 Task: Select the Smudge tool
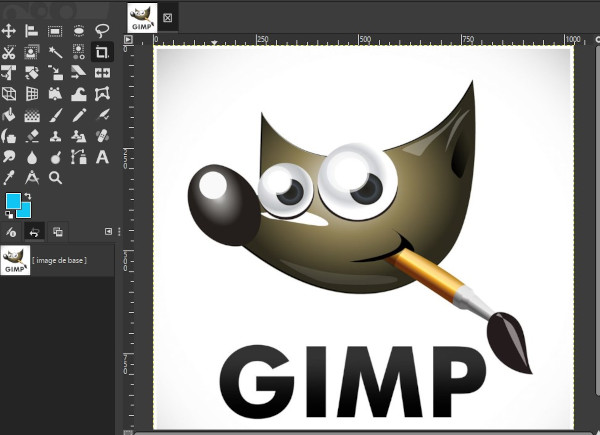[x=8, y=157]
